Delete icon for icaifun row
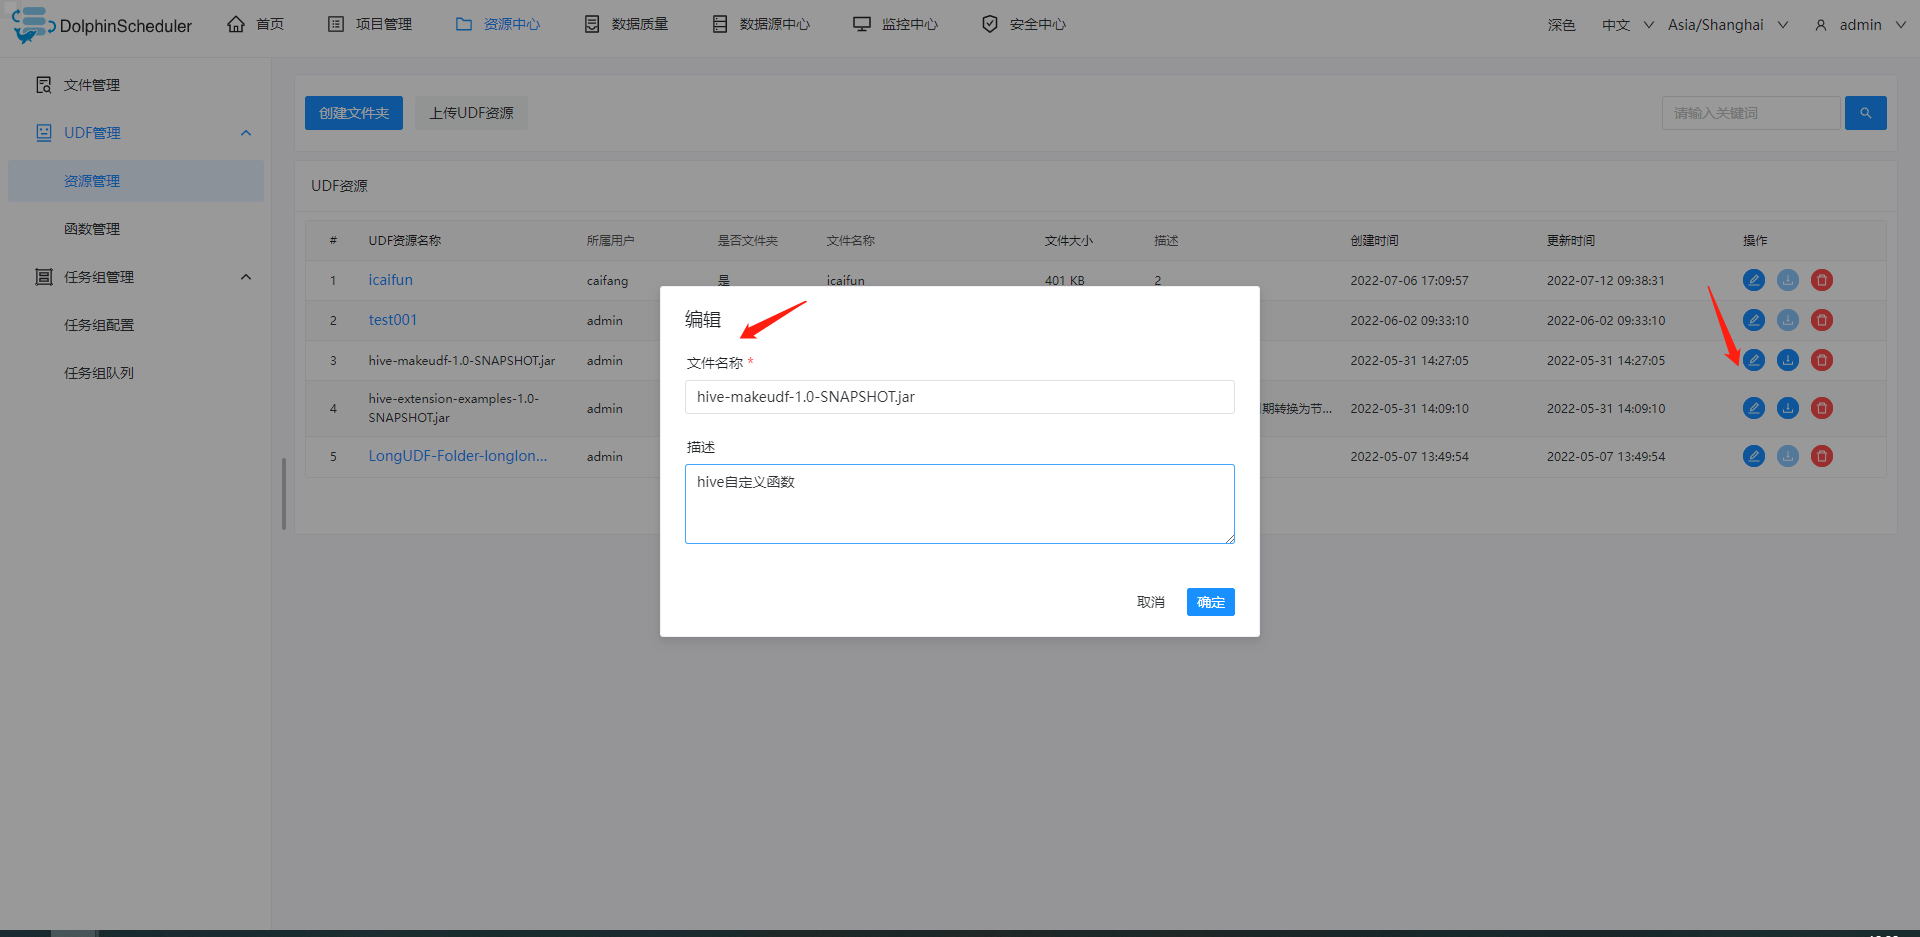This screenshot has width=1920, height=937. tap(1822, 280)
